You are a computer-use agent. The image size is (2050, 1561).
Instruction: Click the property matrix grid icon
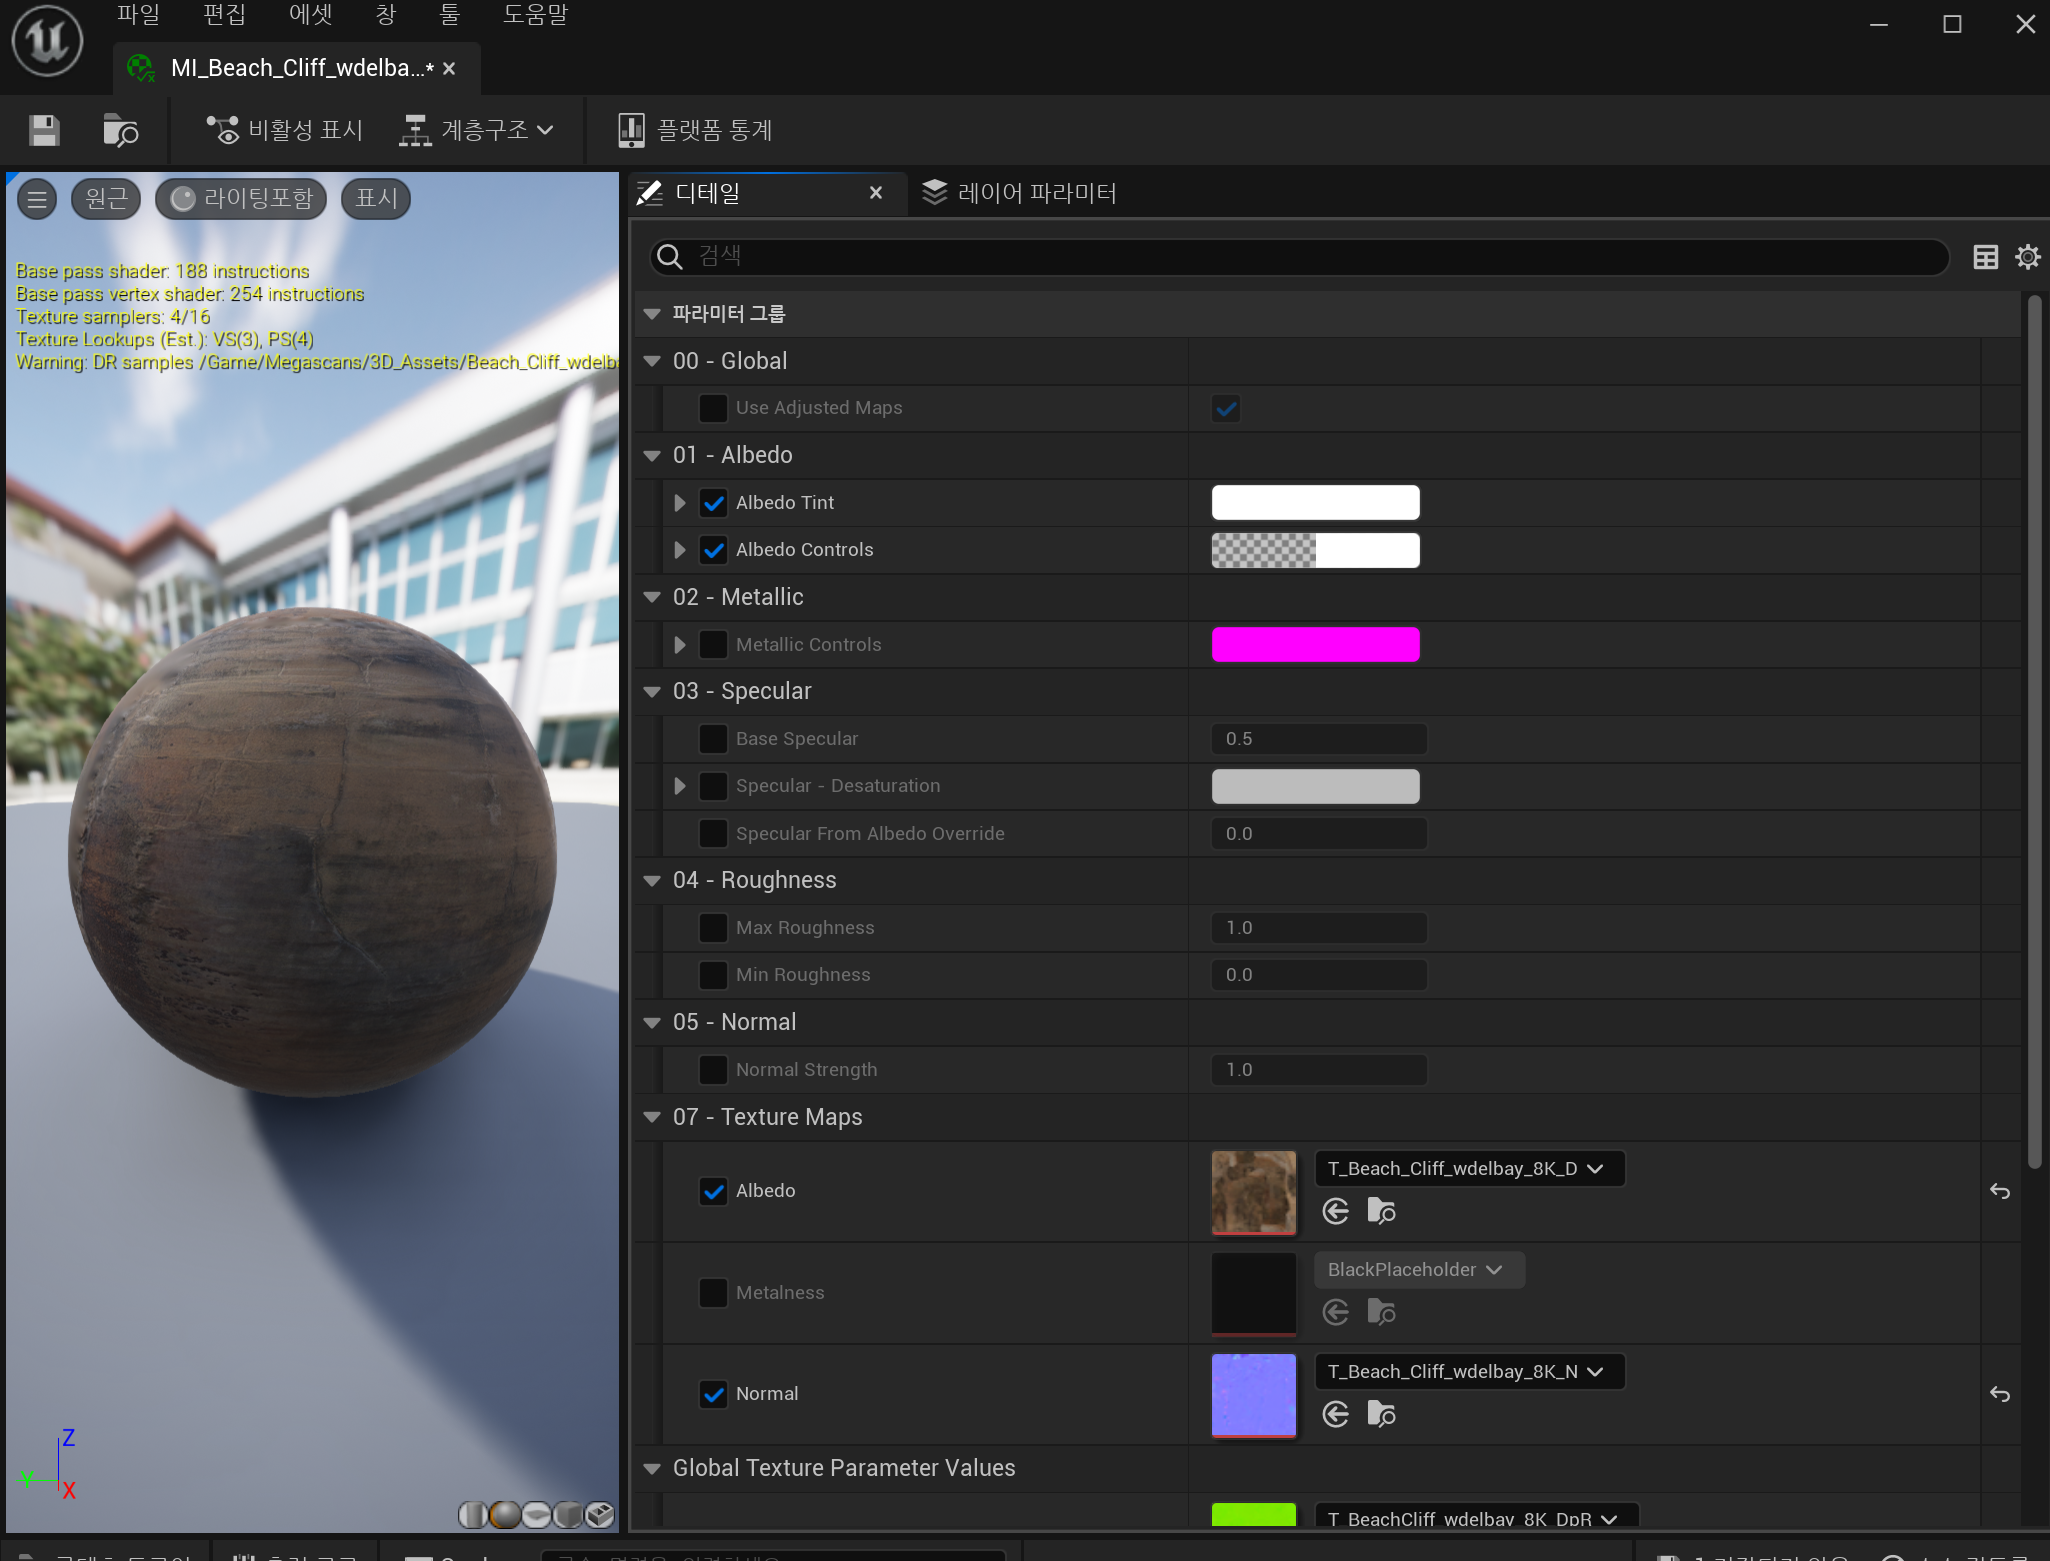[x=1985, y=257]
